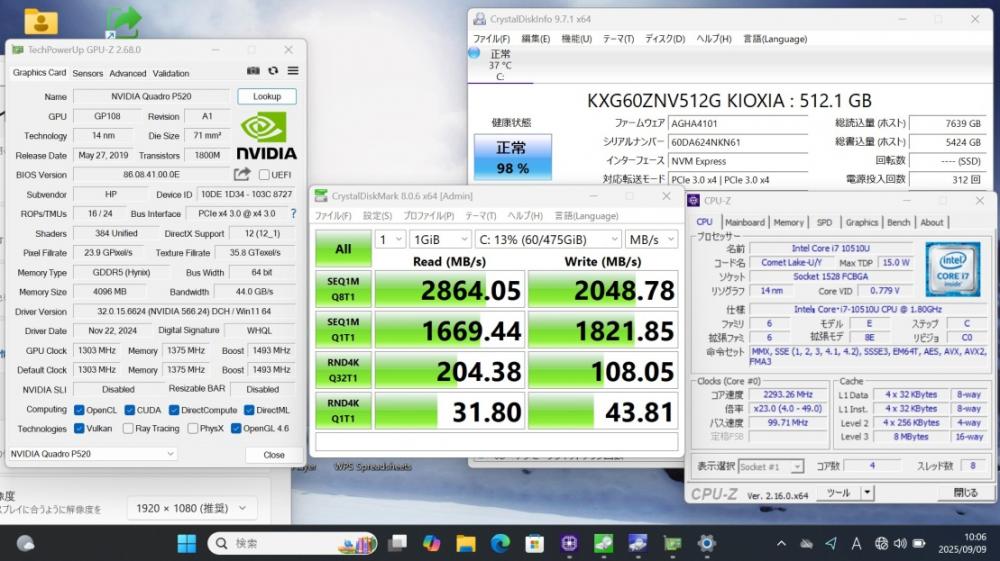Viewport: 1000px width, 561px height.
Task: Run the RND4K Q32T1 test button
Action: [343, 370]
